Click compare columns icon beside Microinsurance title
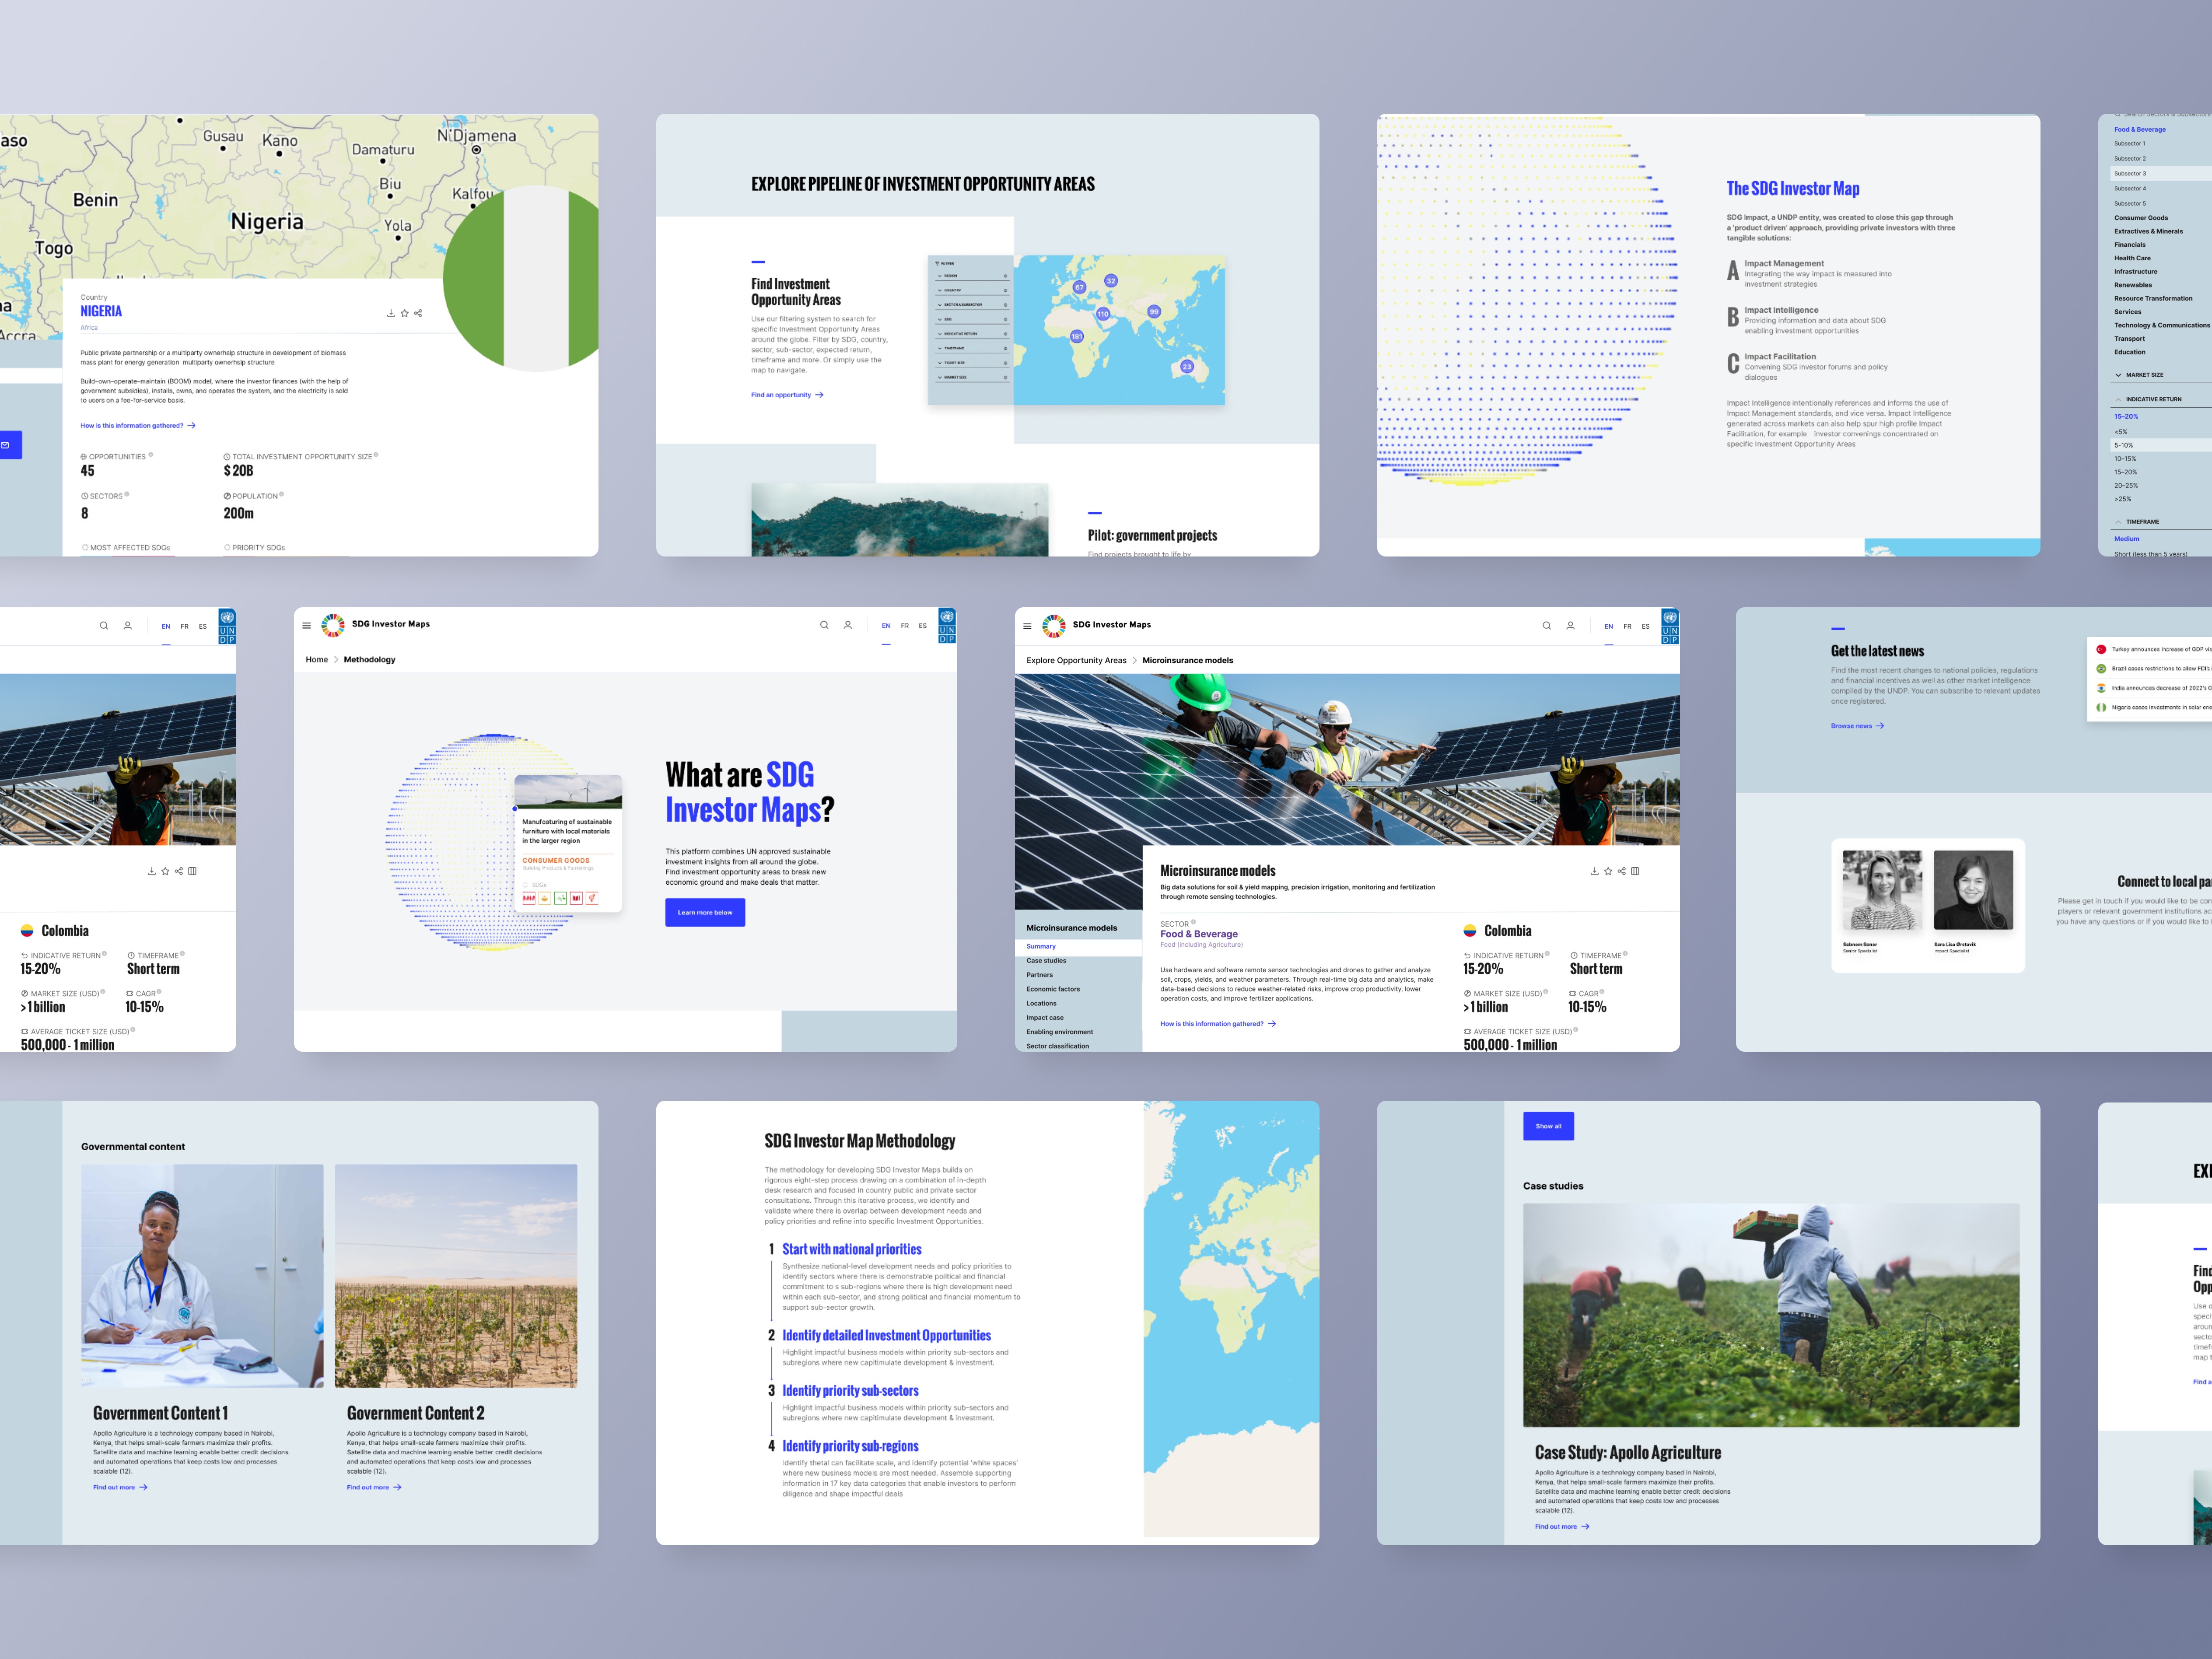Screen dimensions: 2212x1659 point(1635,871)
